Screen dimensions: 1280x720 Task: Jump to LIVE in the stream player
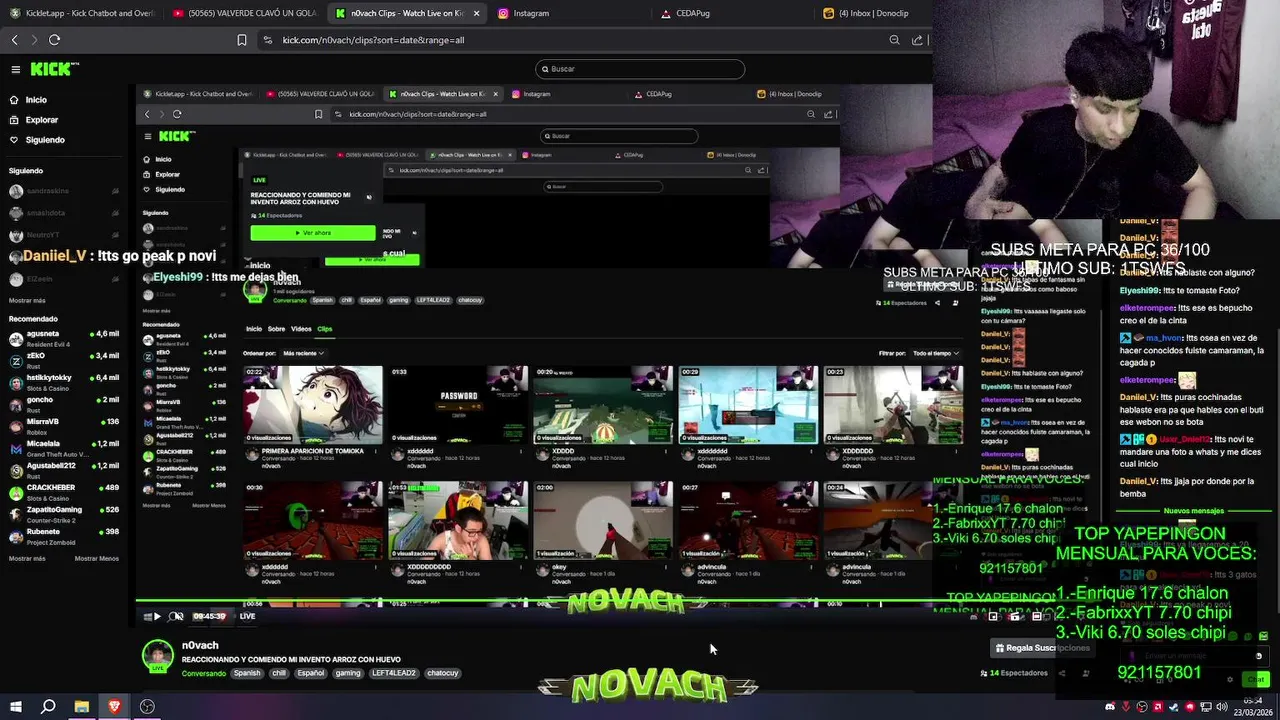[247, 616]
